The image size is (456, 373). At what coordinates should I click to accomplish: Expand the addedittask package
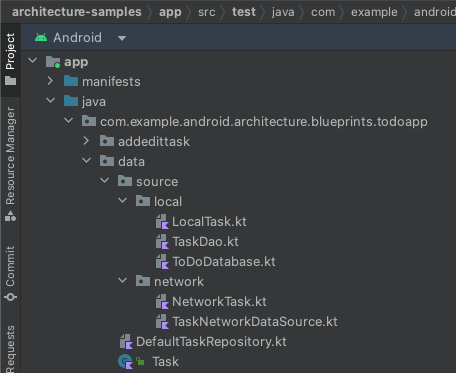86,141
